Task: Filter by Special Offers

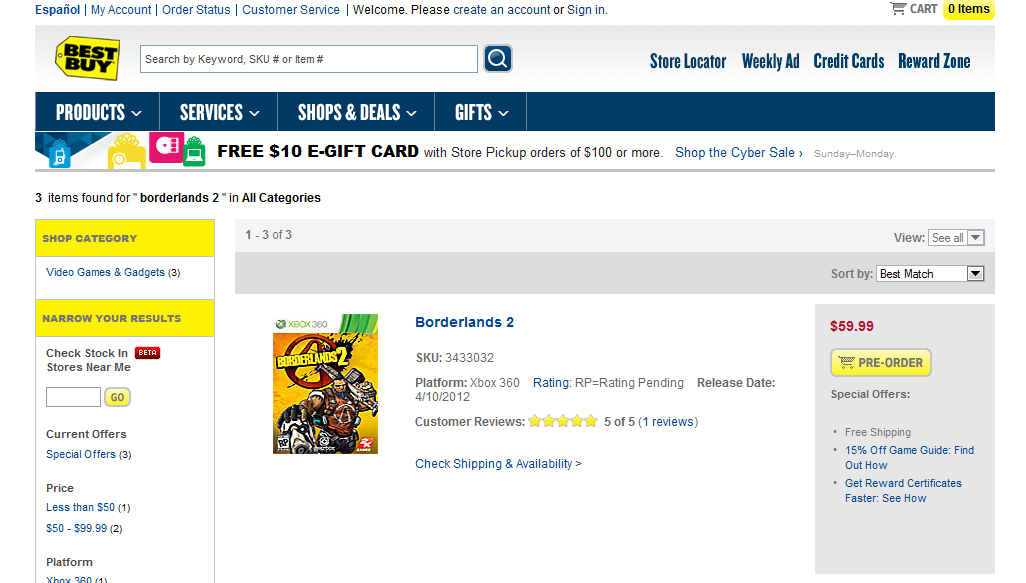Action: pos(80,454)
